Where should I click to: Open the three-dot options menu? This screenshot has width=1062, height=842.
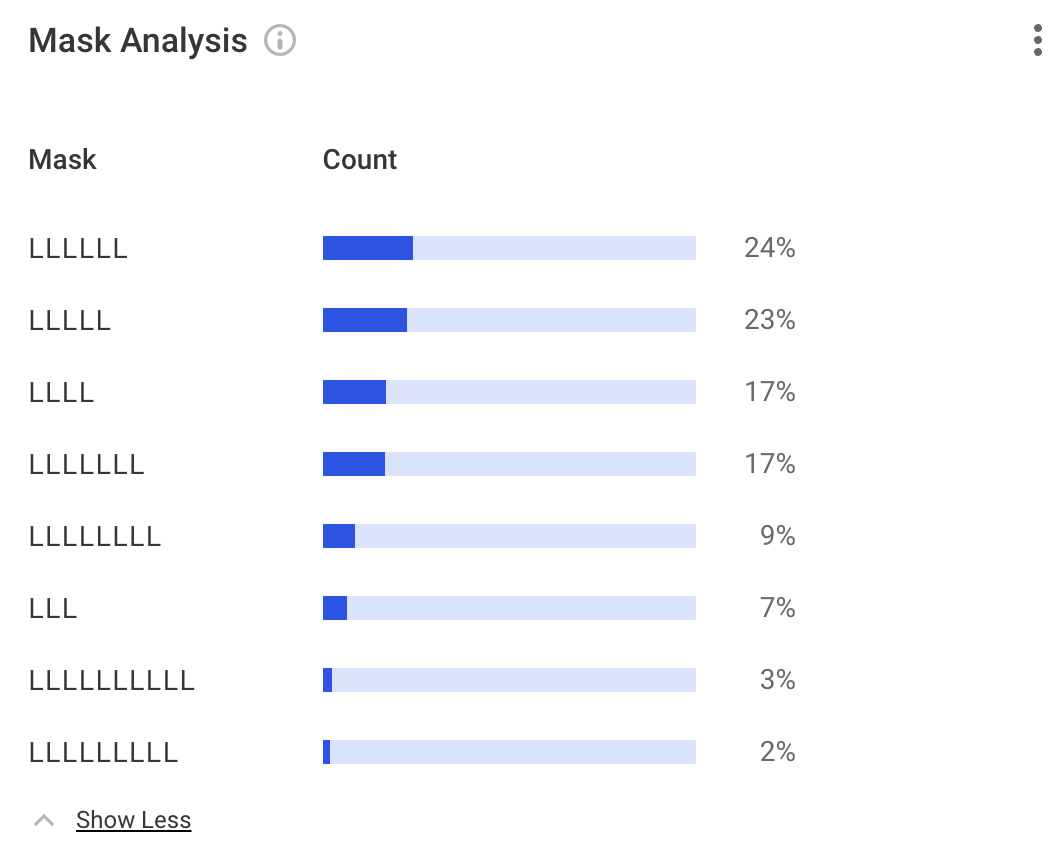(x=1036, y=40)
